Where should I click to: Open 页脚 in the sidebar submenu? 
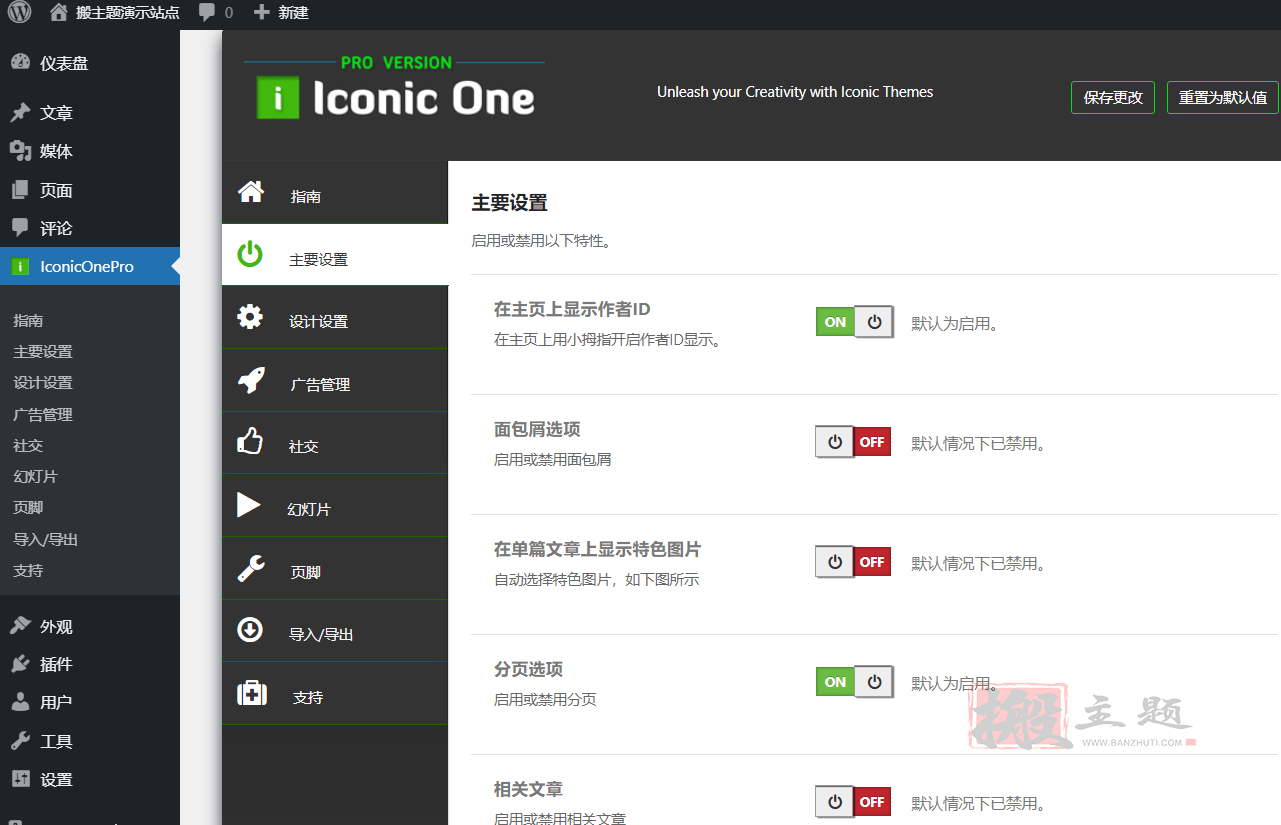click(x=28, y=507)
